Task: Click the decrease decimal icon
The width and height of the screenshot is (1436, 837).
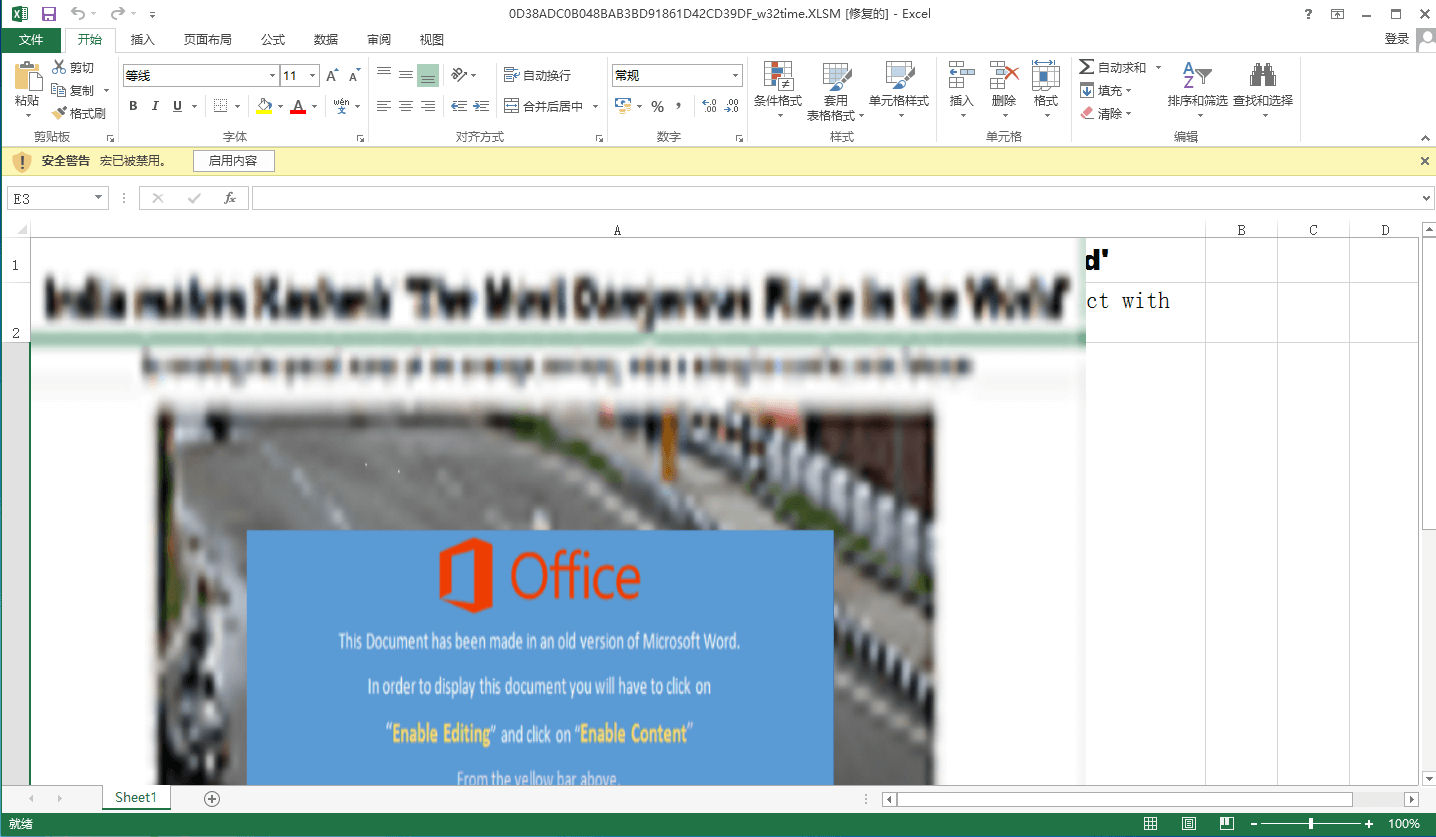Action: click(732, 106)
